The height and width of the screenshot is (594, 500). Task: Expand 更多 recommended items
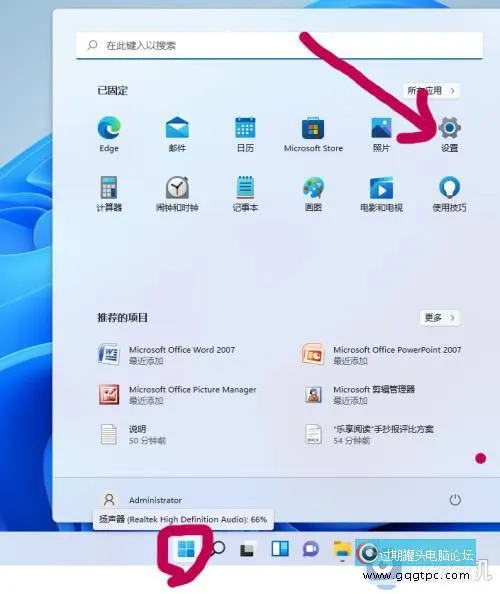click(x=440, y=317)
